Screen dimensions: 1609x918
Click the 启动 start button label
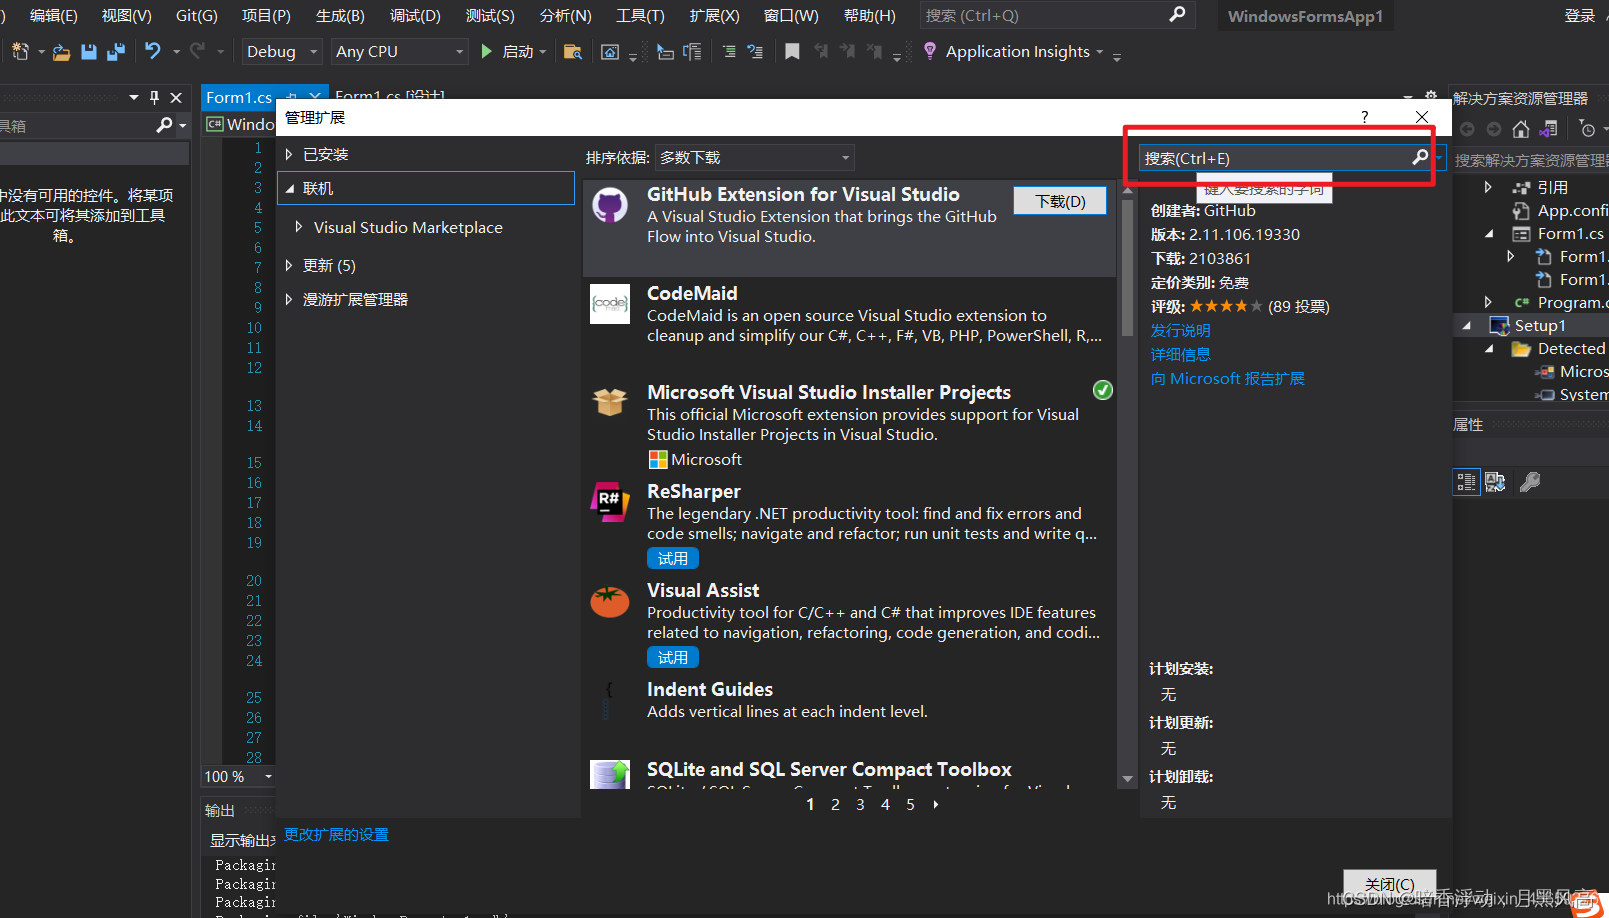[x=518, y=51]
